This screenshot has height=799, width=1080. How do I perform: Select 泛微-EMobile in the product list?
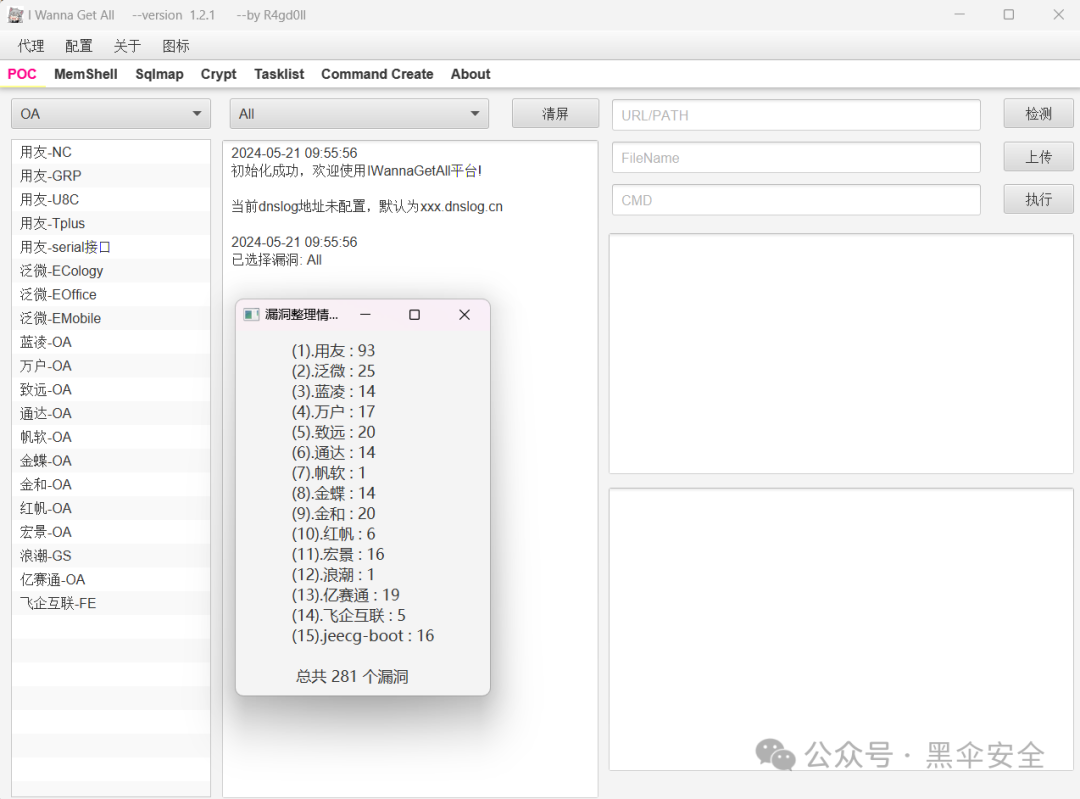(x=111, y=318)
